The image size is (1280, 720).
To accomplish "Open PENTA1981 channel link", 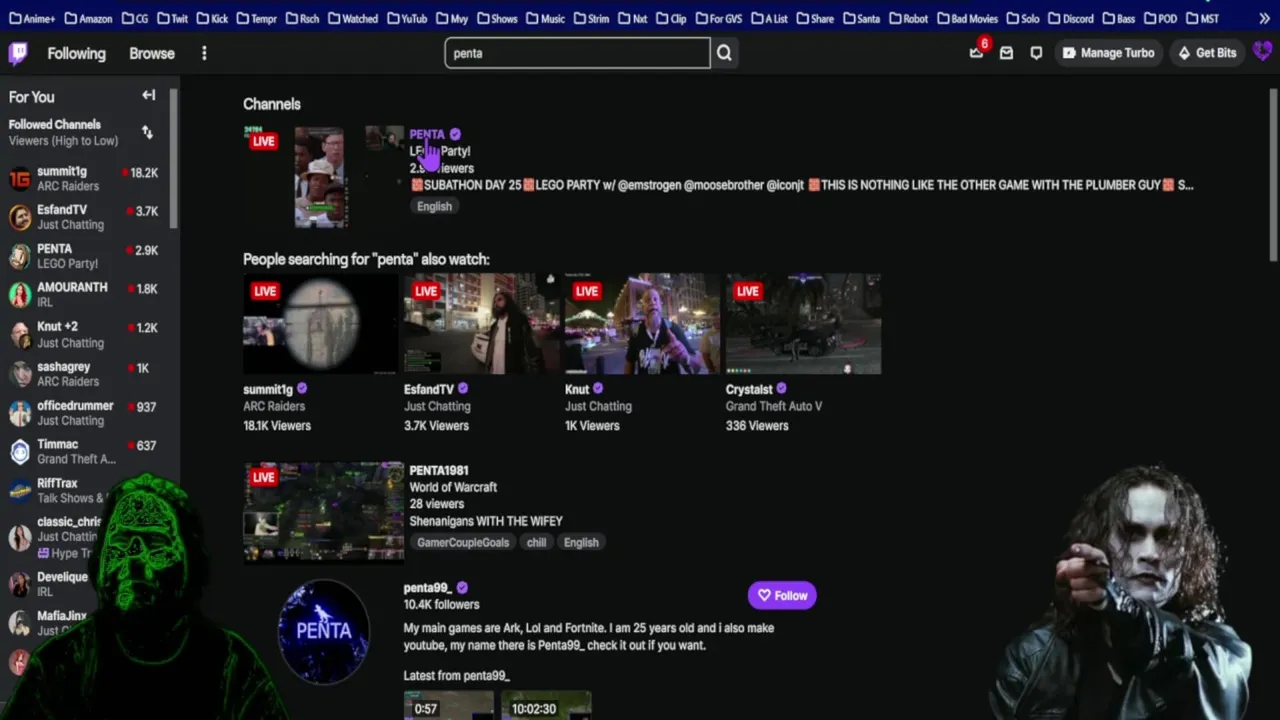I will [439, 470].
